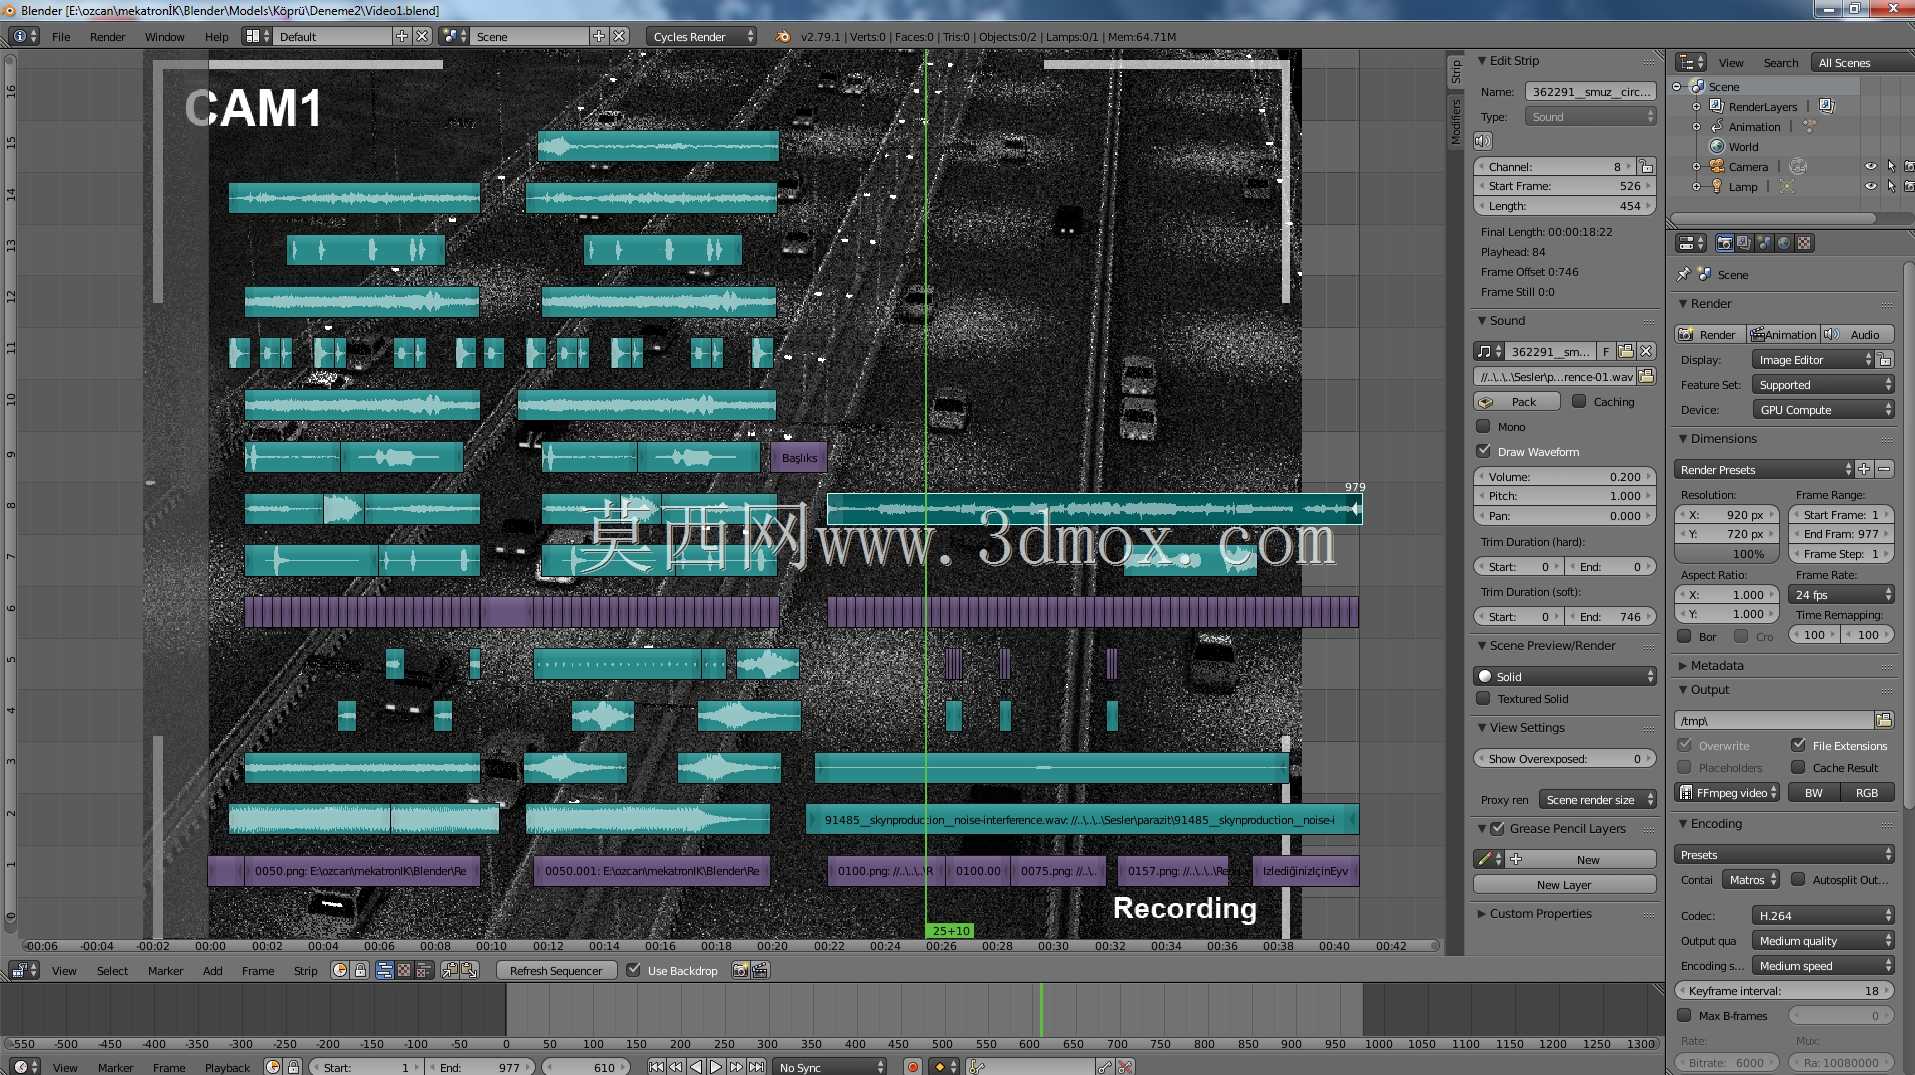Enable the Autosplit Output checkbox
Screen dimensions: 1915x1075
click(x=1799, y=879)
